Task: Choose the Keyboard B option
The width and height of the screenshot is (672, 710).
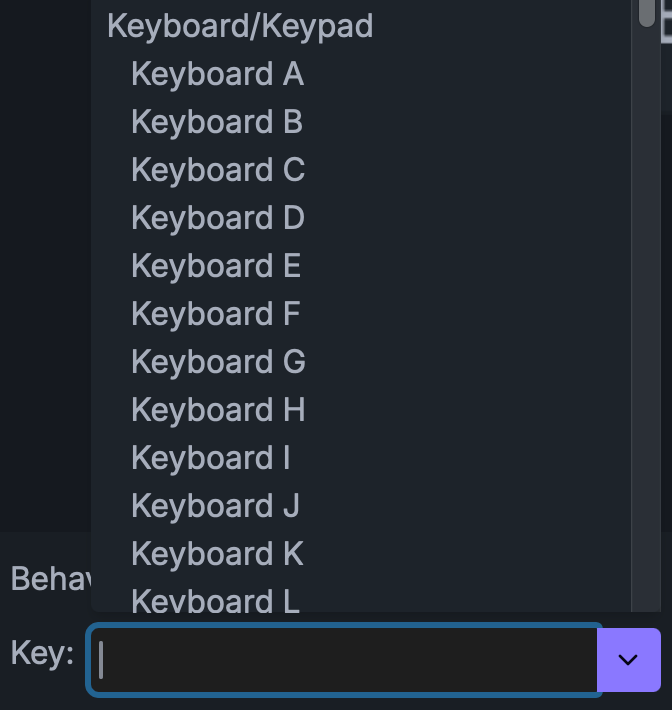Action: click(217, 122)
